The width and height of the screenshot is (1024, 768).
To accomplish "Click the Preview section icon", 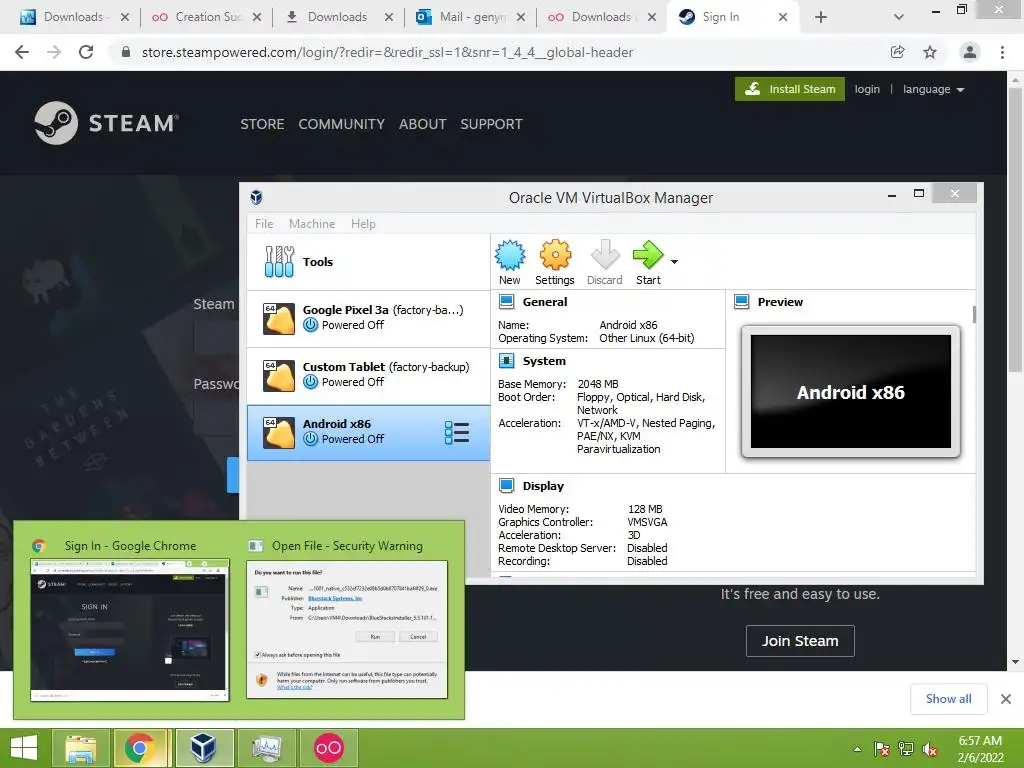I will pos(741,302).
